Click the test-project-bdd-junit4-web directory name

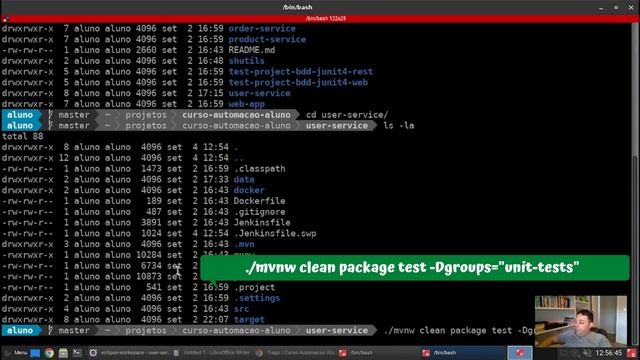click(x=298, y=82)
